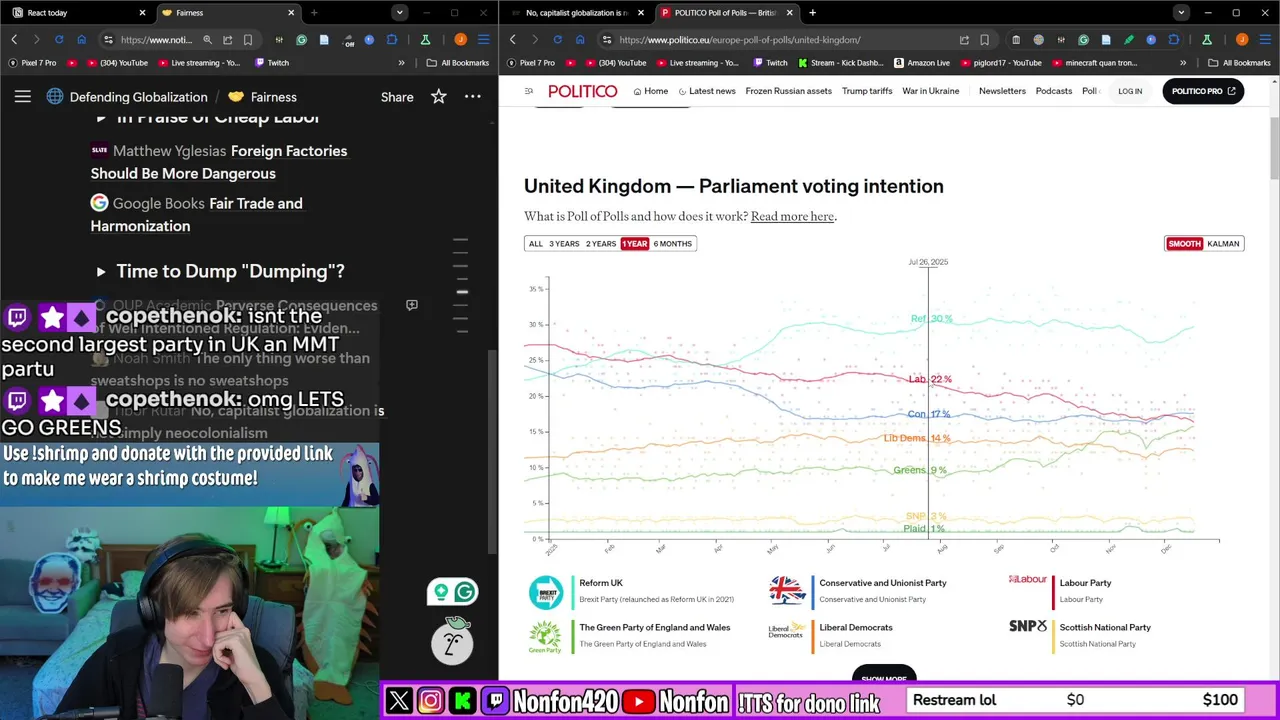Open site information icon in POLITICO address bar
Viewport: 1280px width, 720px height.
click(x=606, y=40)
